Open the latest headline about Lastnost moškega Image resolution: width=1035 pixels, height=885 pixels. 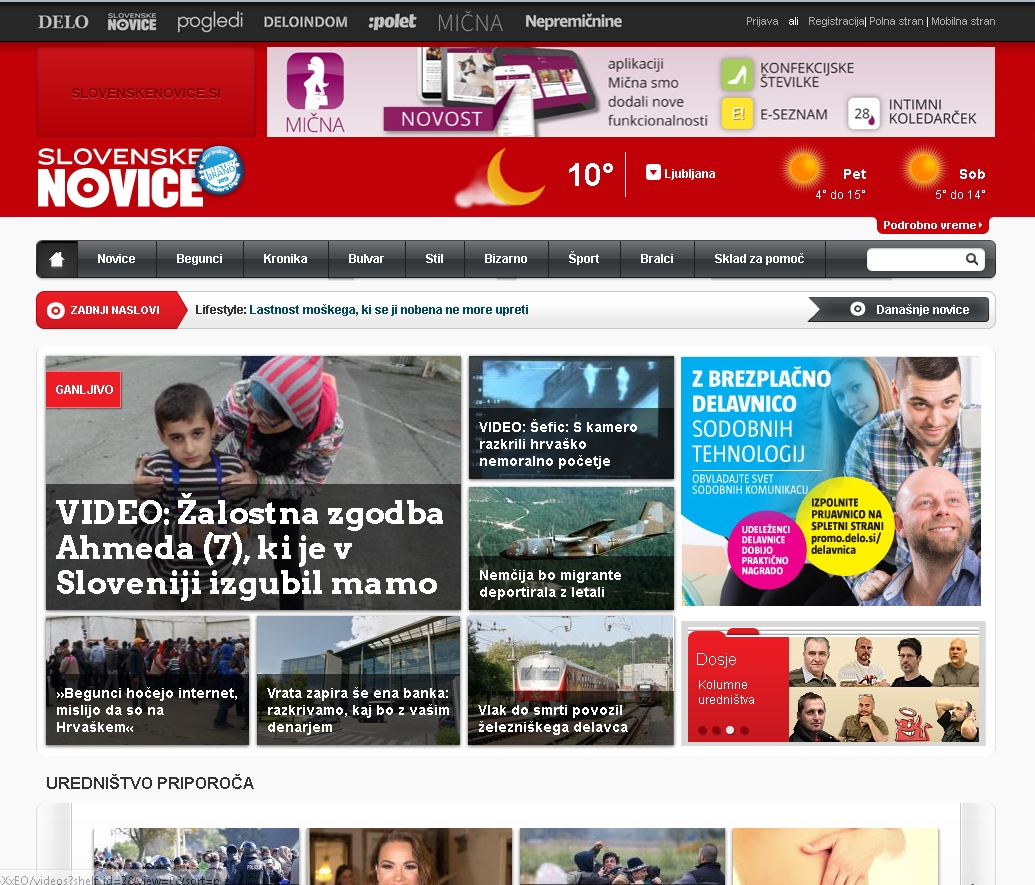point(388,310)
